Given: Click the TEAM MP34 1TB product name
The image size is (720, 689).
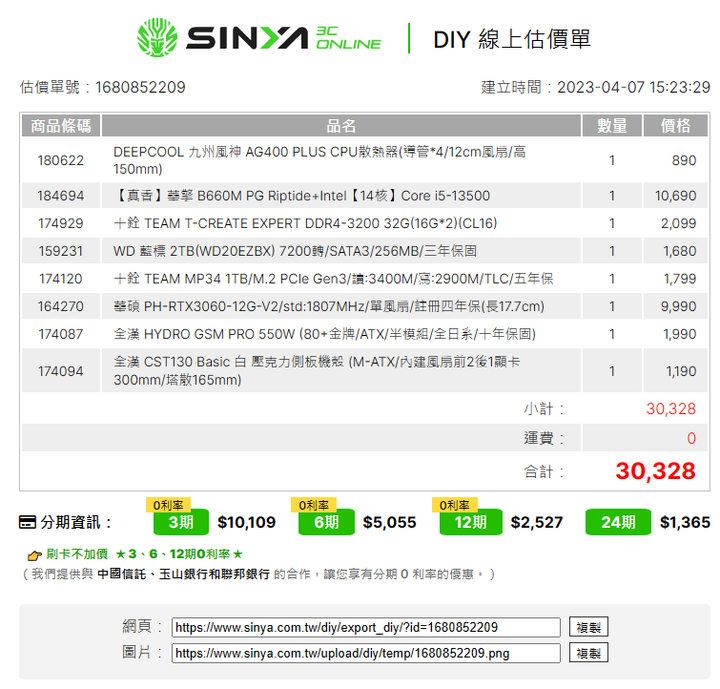Looking at the screenshot, I should tap(333, 278).
